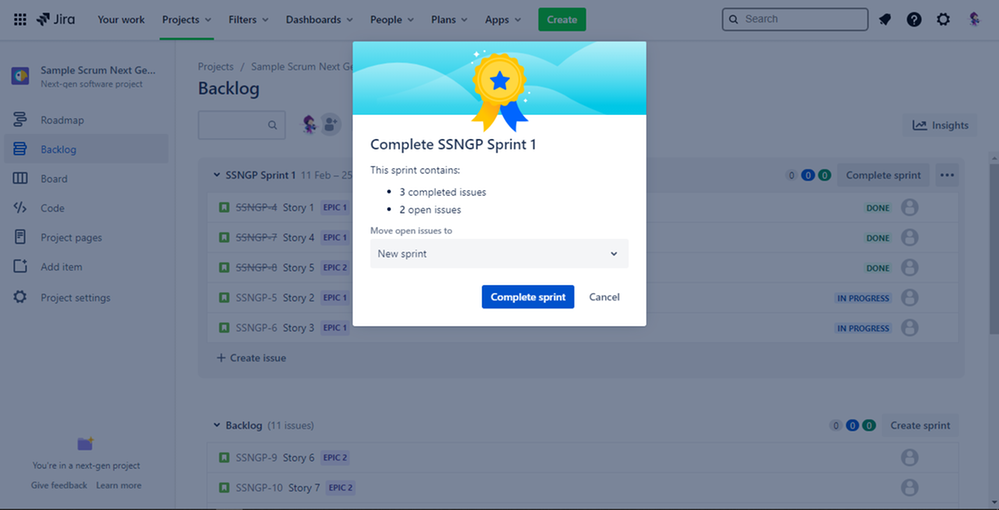The image size is (999, 510).
Task: Open the help question mark icon
Action: tap(914, 20)
